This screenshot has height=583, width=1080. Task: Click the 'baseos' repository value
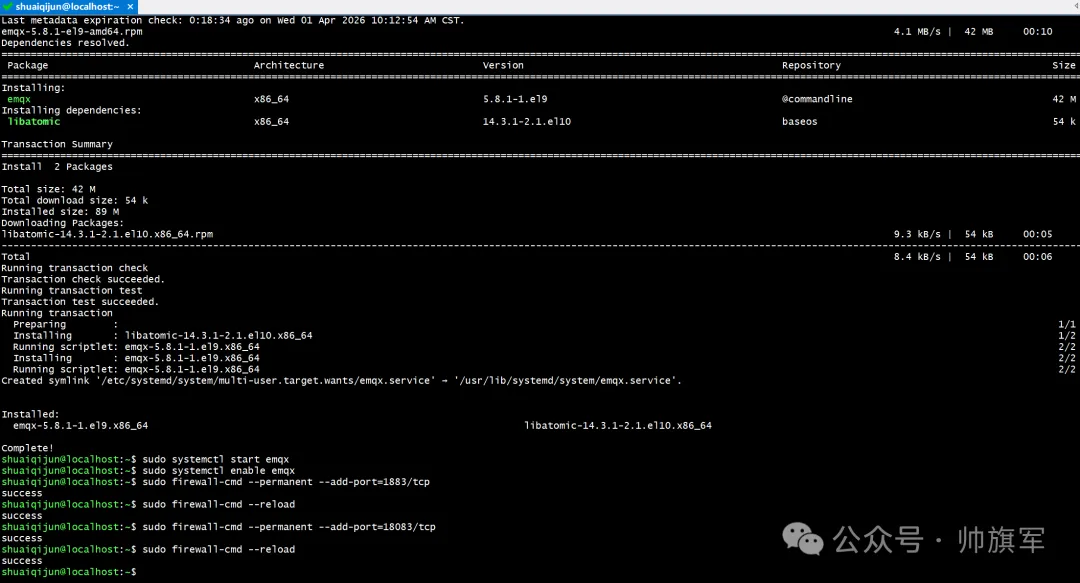(x=800, y=121)
